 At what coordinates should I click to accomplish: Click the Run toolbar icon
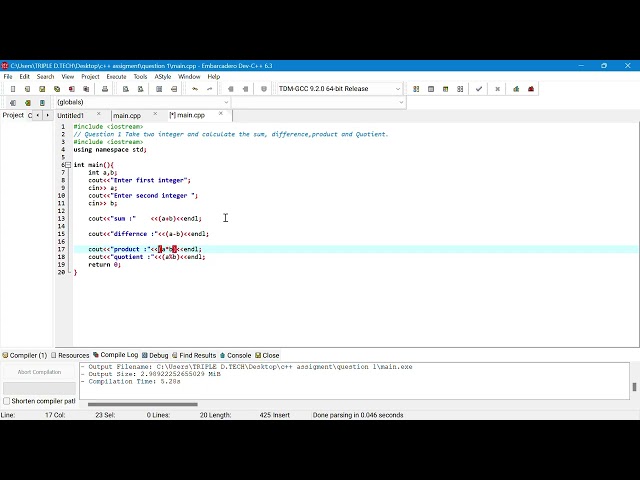point(431,89)
